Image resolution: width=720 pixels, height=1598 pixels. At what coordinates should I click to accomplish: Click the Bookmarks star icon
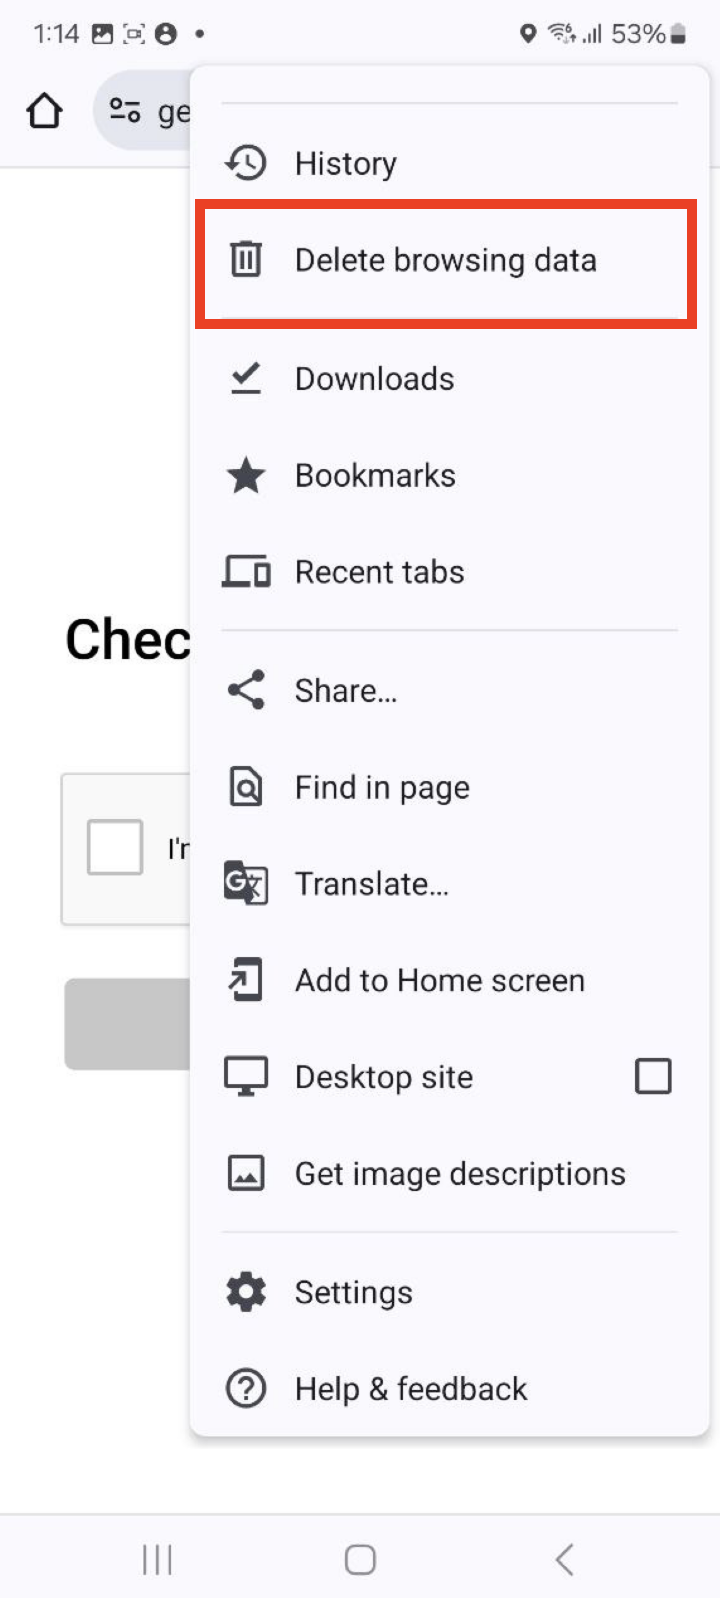247,475
